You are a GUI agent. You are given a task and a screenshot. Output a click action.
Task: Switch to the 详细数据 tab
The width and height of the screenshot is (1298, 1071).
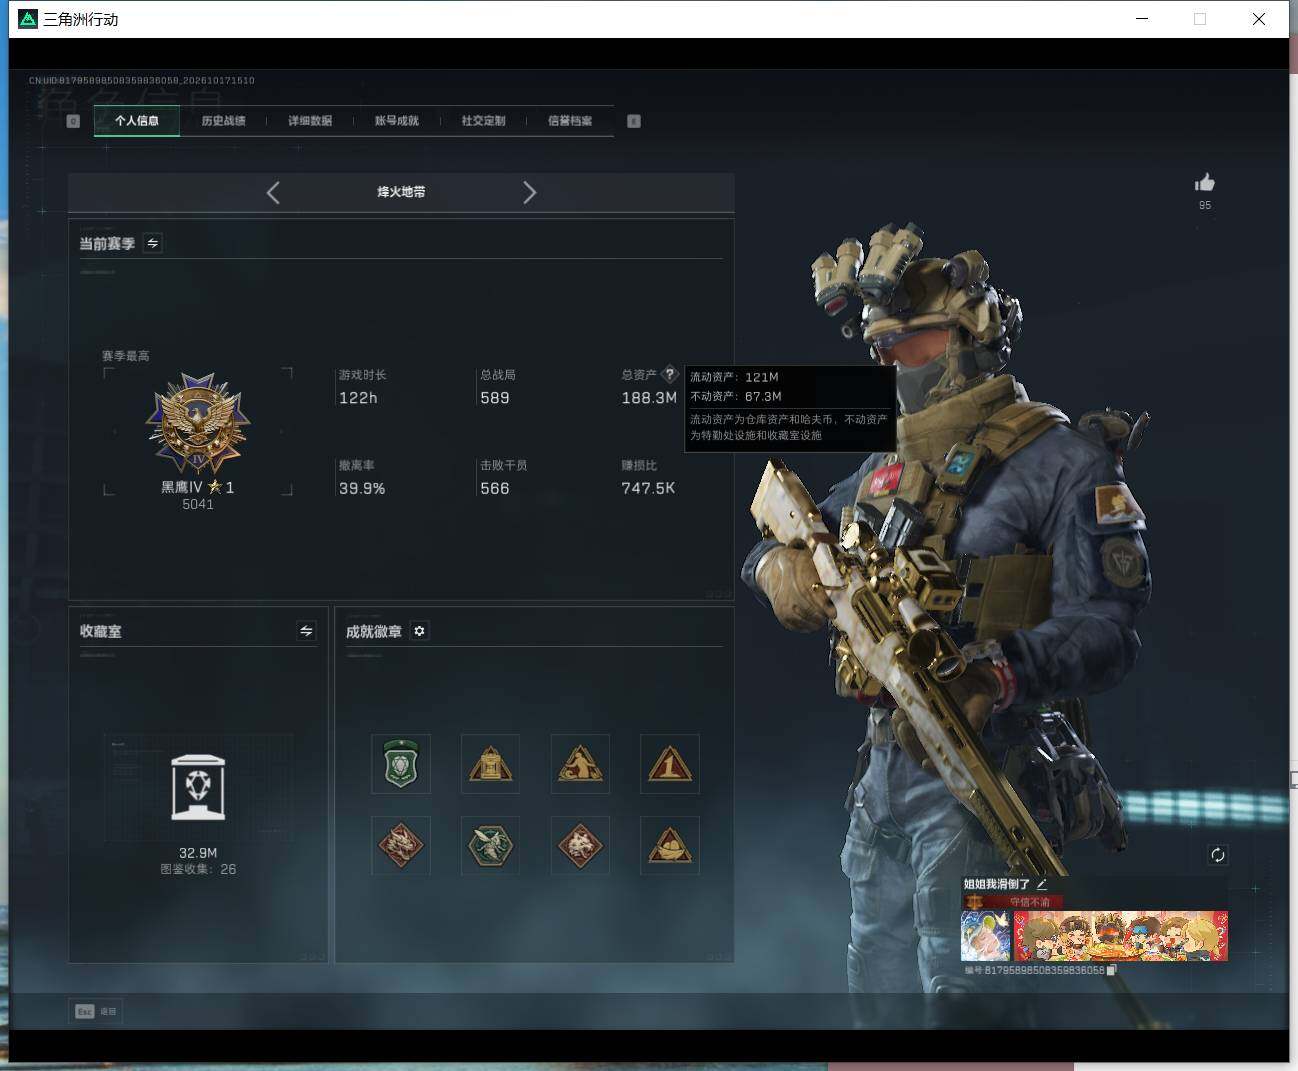click(x=310, y=121)
